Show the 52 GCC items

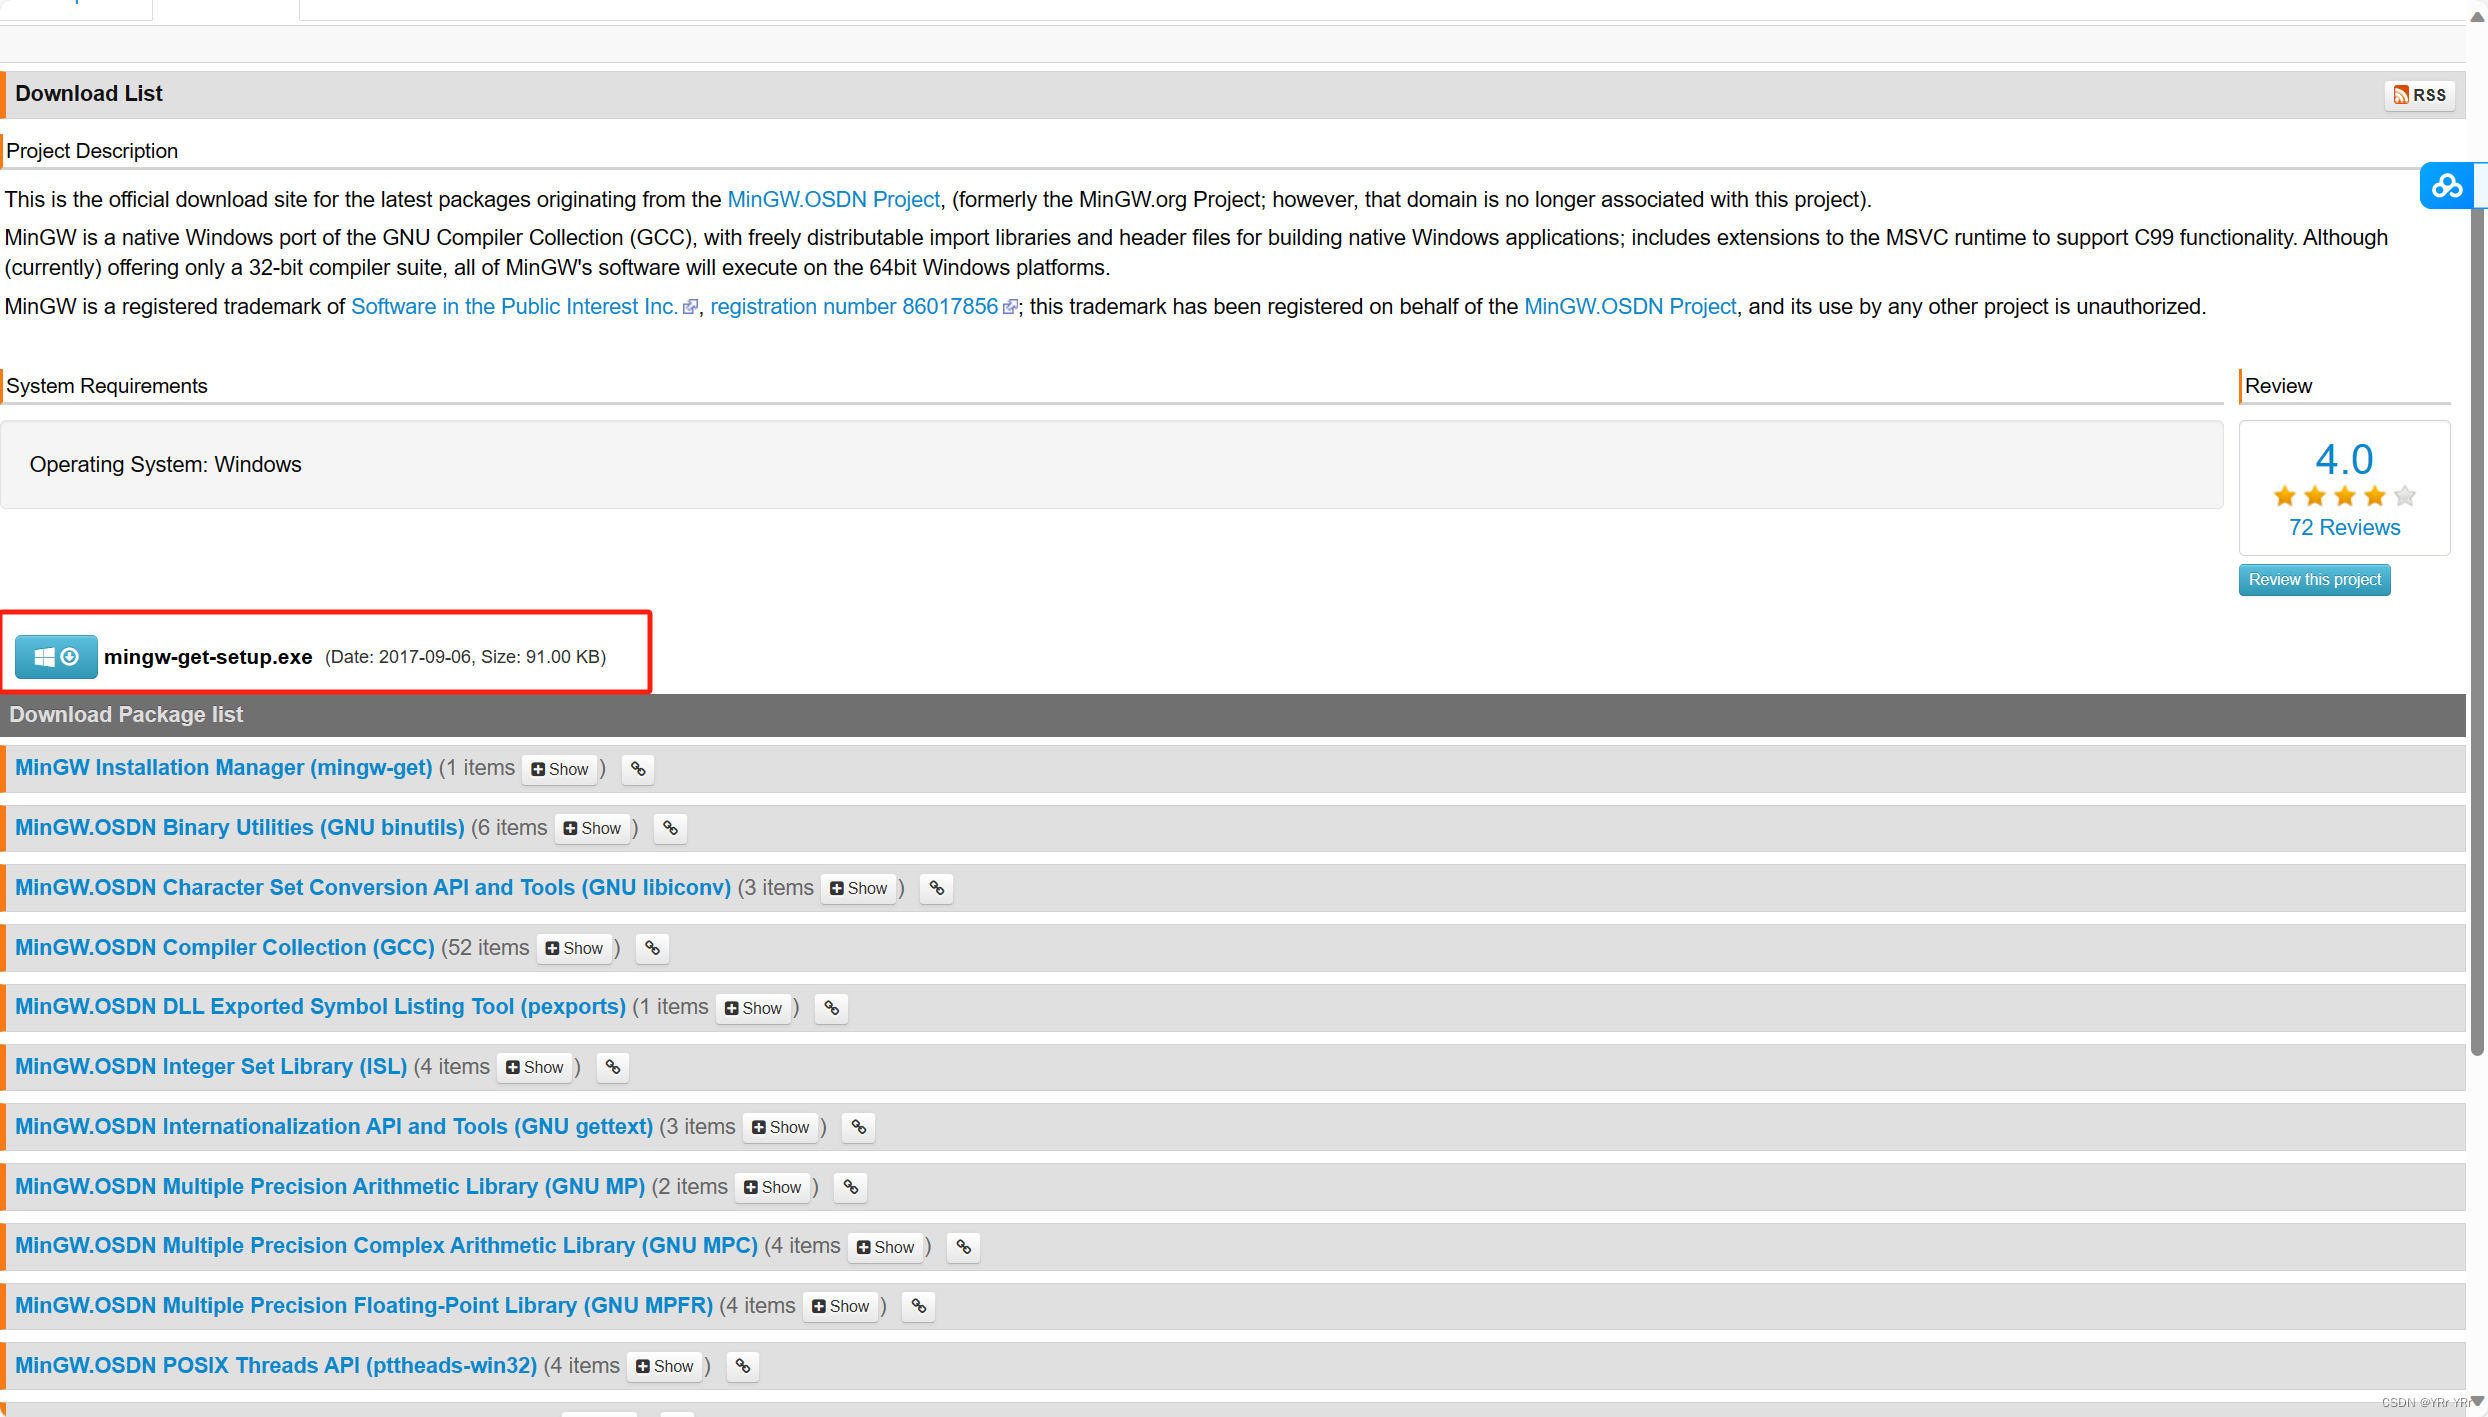575,948
